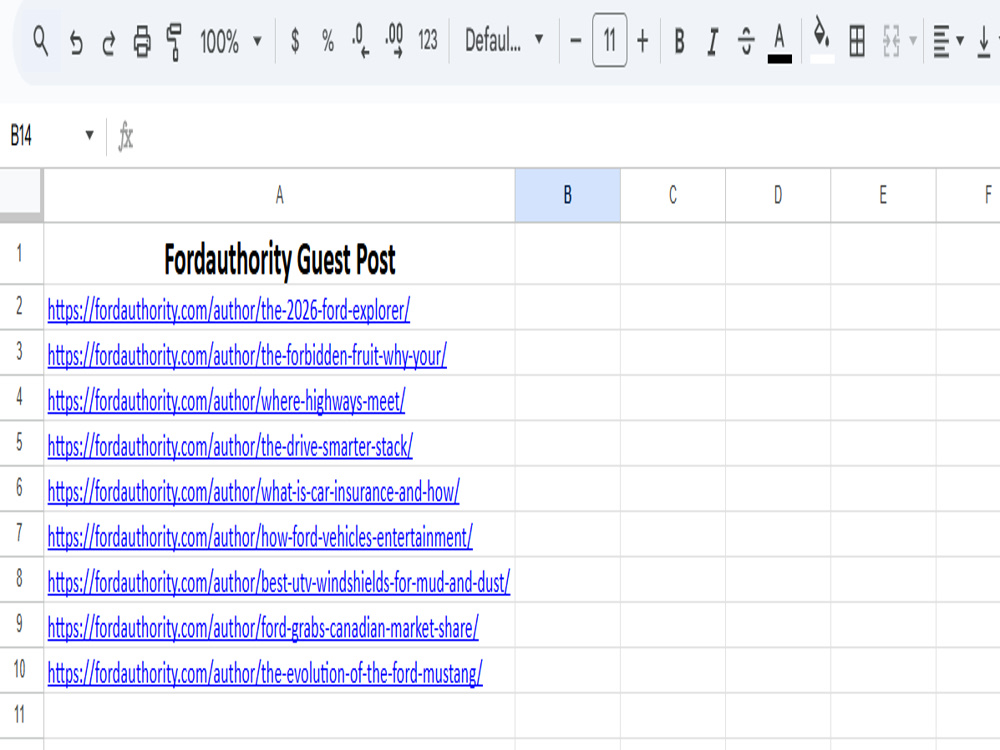This screenshot has width=1000, height=750.
Task: Format as currency with dollar icon
Action: tap(295, 41)
